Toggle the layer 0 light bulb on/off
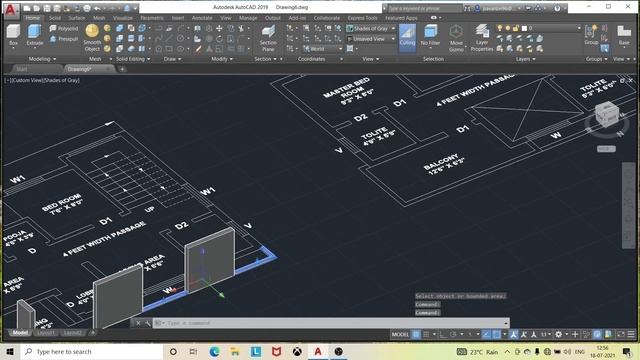Image resolution: width=640 pixels, height=360 pixels. tap(500, 28)
